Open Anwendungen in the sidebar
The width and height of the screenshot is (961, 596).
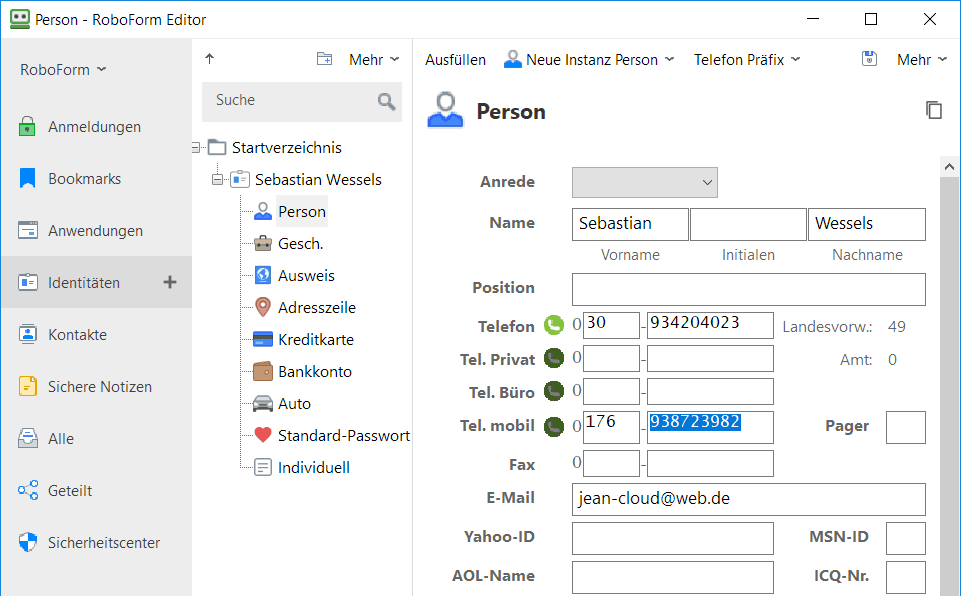96,231
